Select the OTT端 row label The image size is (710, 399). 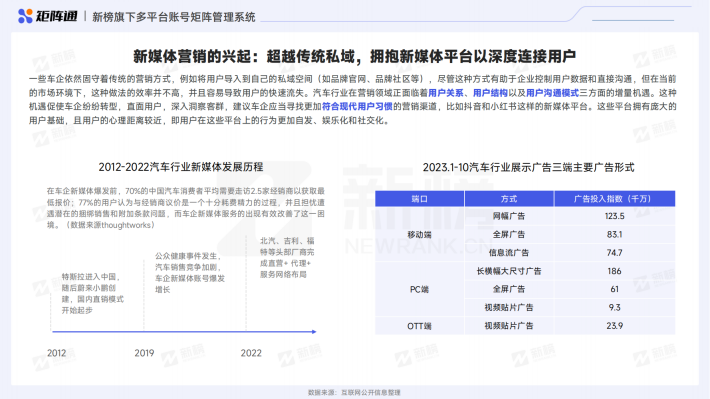pos(419,326)
